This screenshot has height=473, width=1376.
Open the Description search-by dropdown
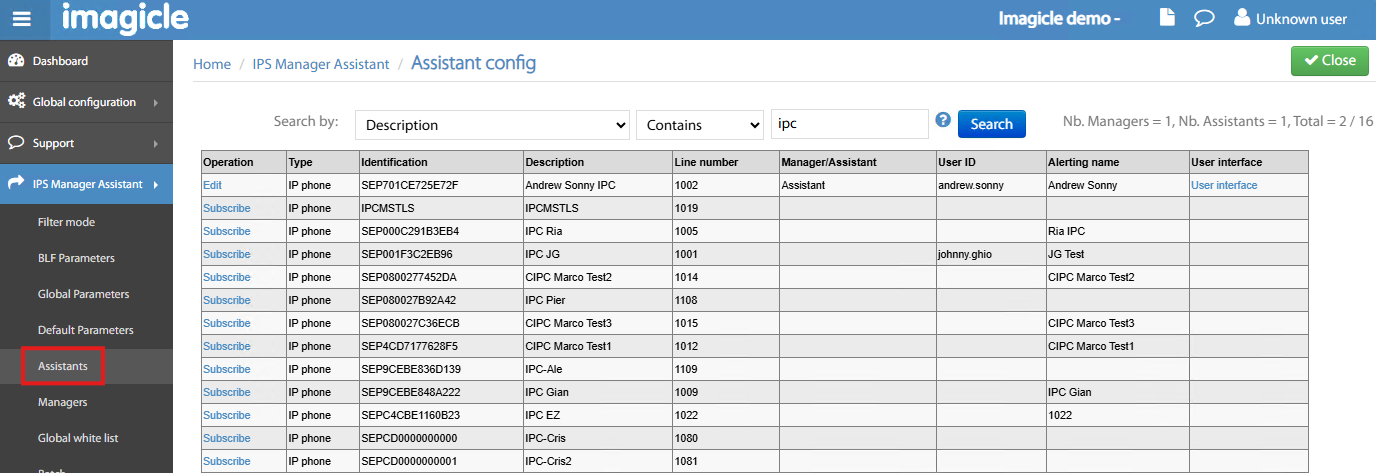pyautogui.click(x=492, y=125)
